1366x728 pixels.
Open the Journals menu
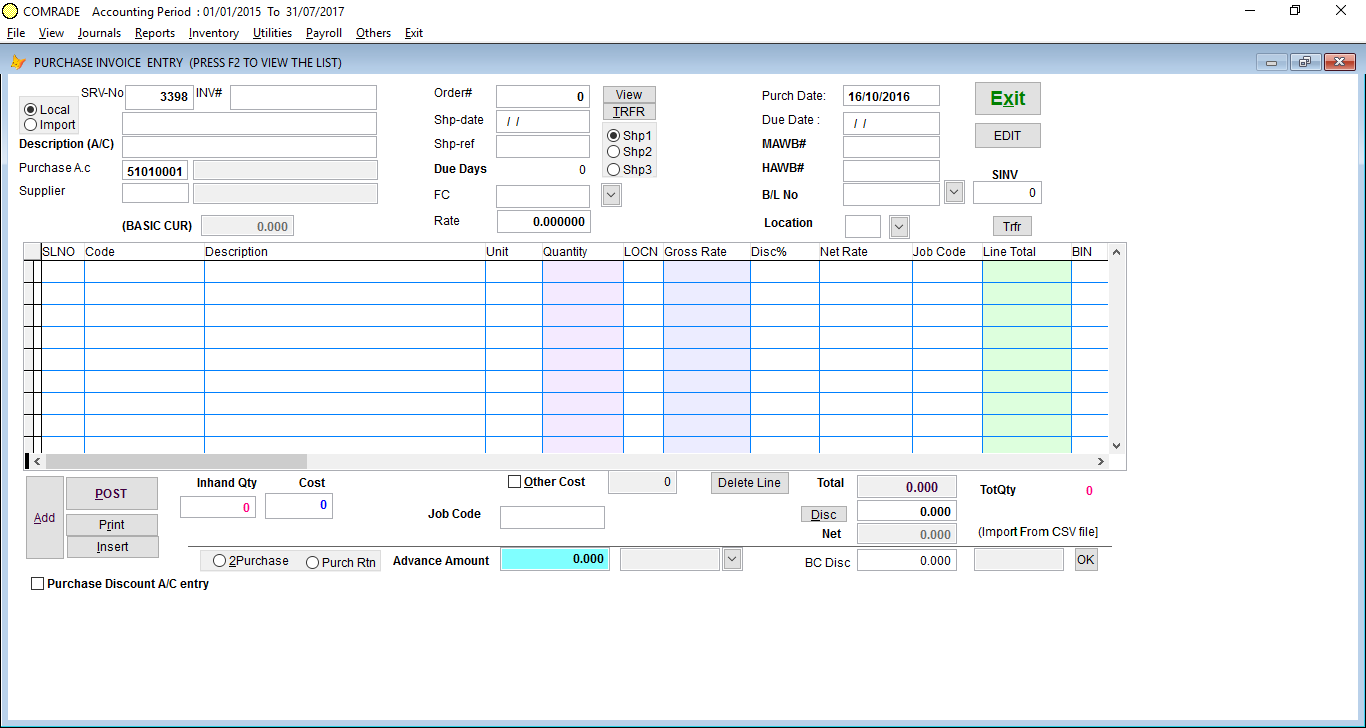point(98,33)
